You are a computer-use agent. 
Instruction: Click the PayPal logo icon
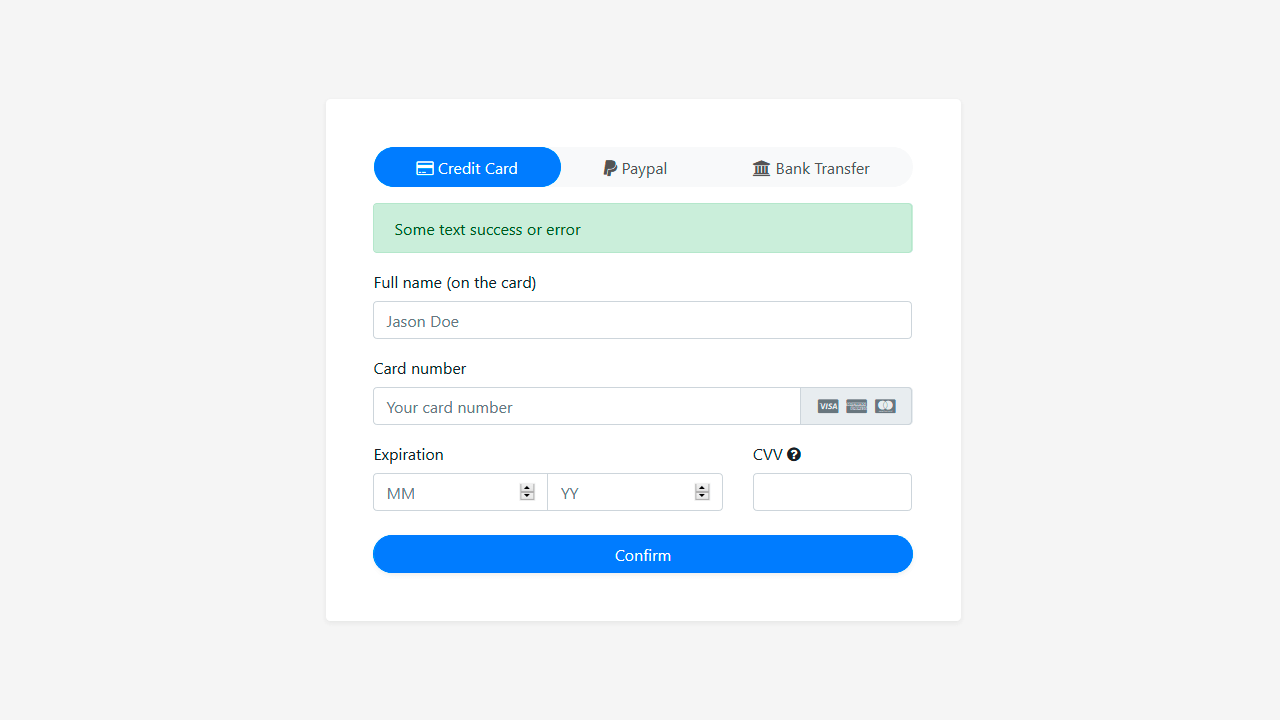pyautogui.click(x=610, y=168)
